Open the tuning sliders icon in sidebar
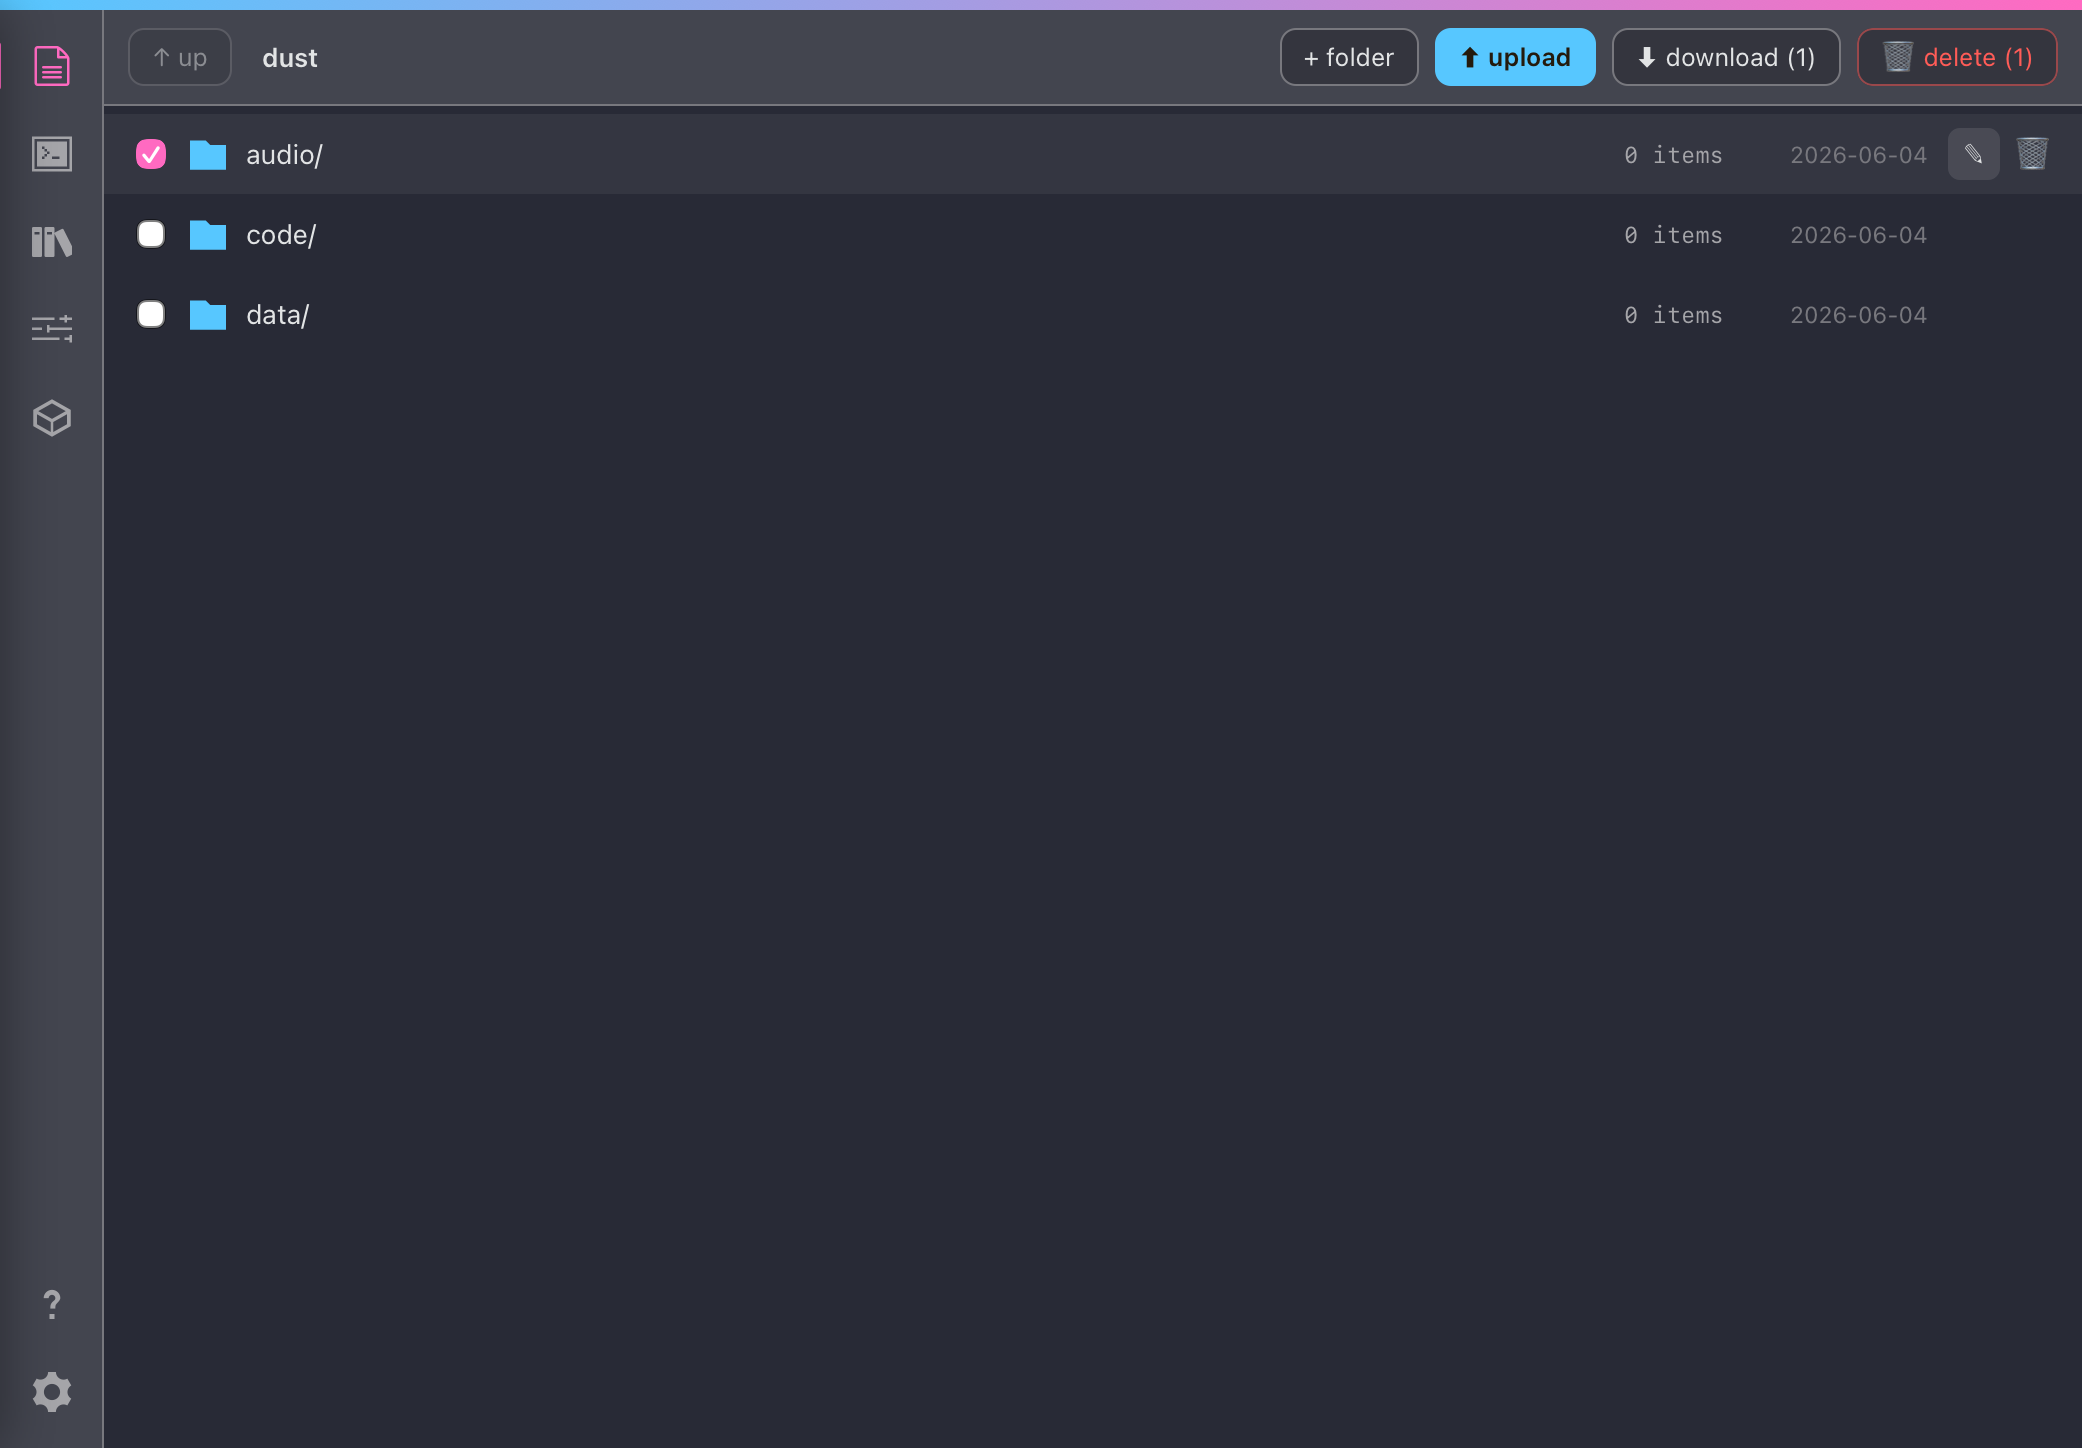Screen dimensions: 2082x1448 pyautogui.click(x=52, y=329)
